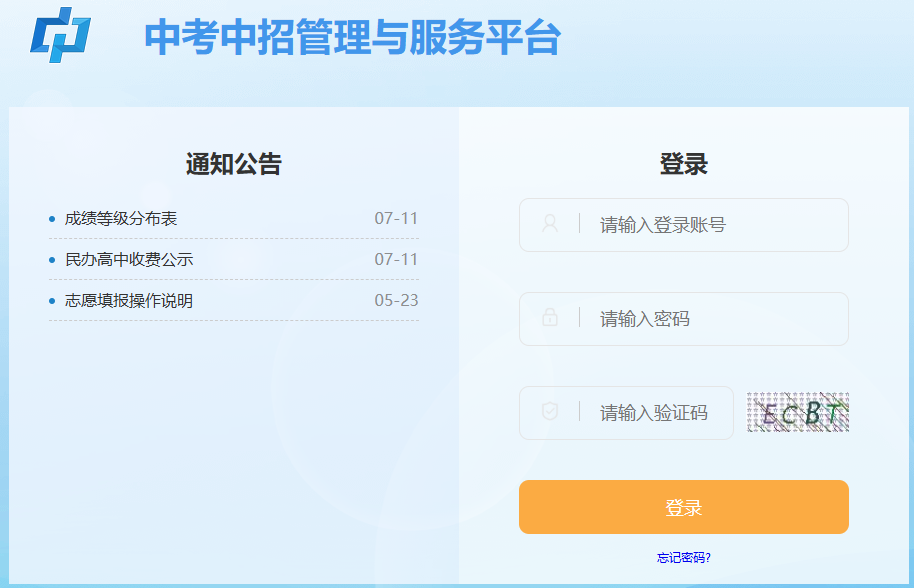914x588 pixels.
Task: Click the bullet dot before 志愿填报操作说明
Action: (x=52, y=301)
